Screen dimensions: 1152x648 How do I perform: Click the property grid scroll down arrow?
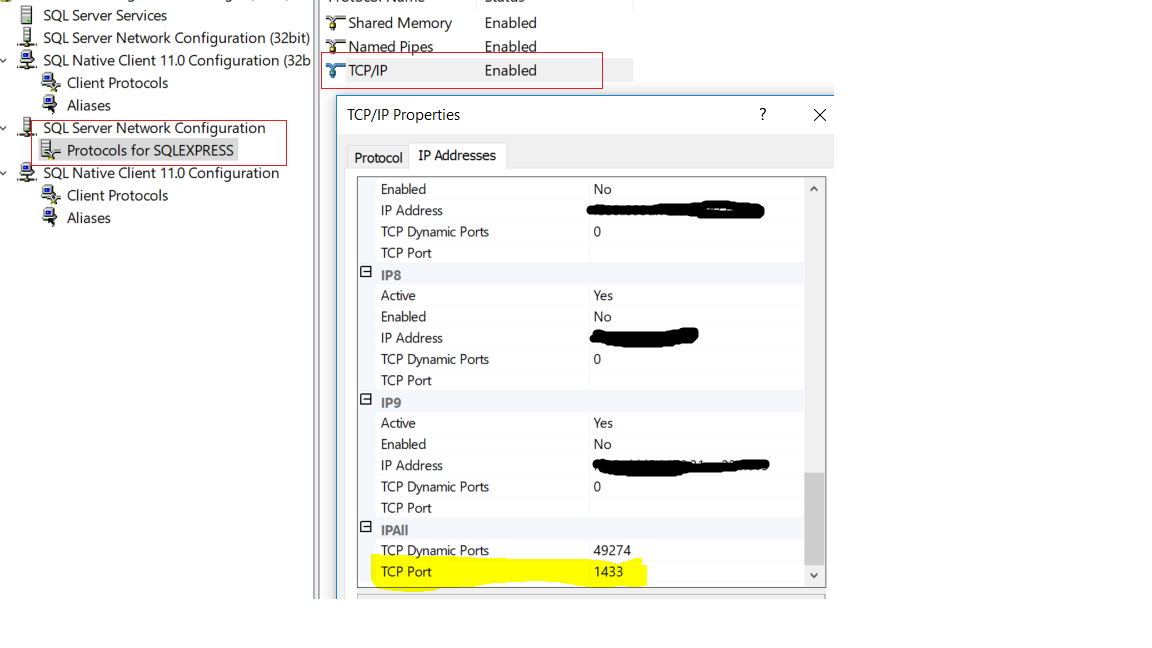(x=814, y=575)
